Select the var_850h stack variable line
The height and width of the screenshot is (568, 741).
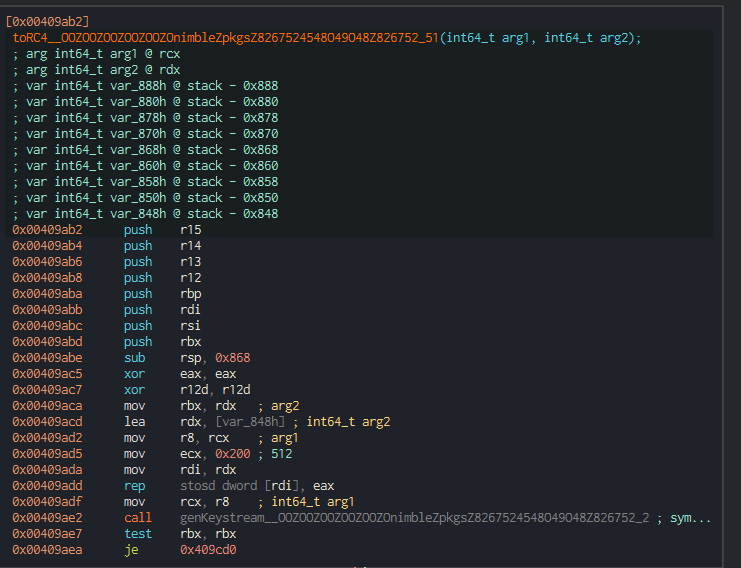pyautogui.click(x=145, y=198)
